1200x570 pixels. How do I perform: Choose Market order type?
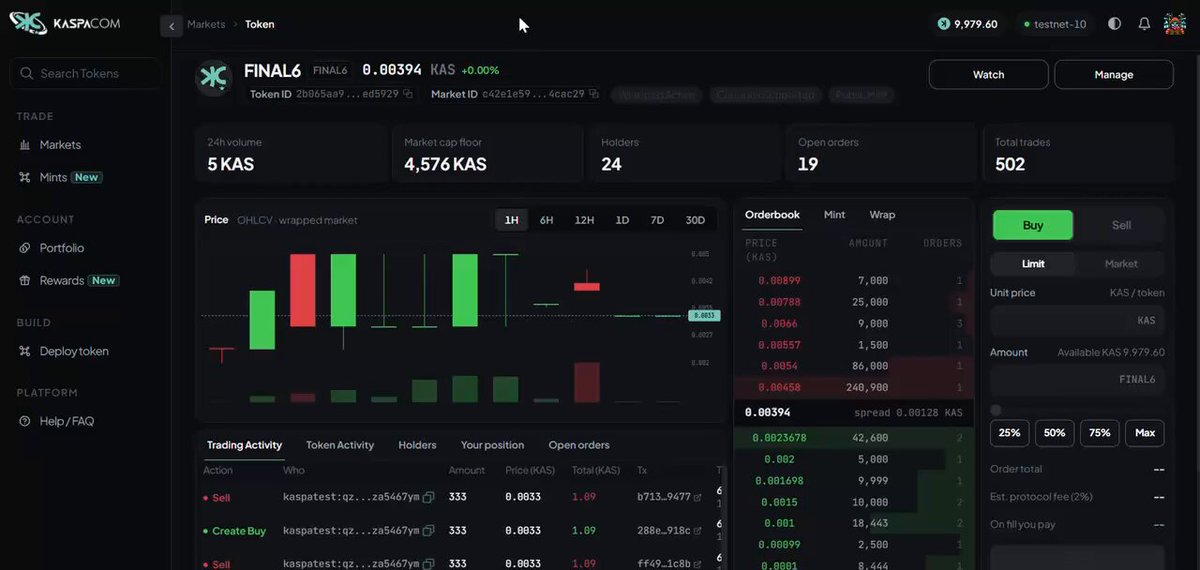[x=1121, y=264]
